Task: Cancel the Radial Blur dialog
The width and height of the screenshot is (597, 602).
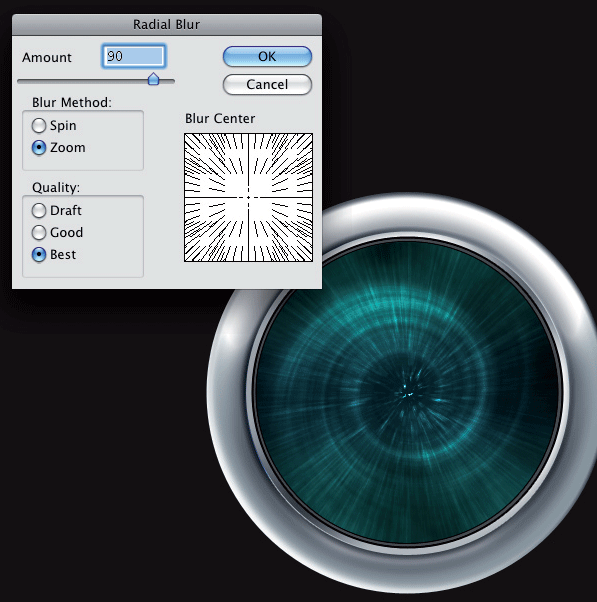Action: (267, 84)
